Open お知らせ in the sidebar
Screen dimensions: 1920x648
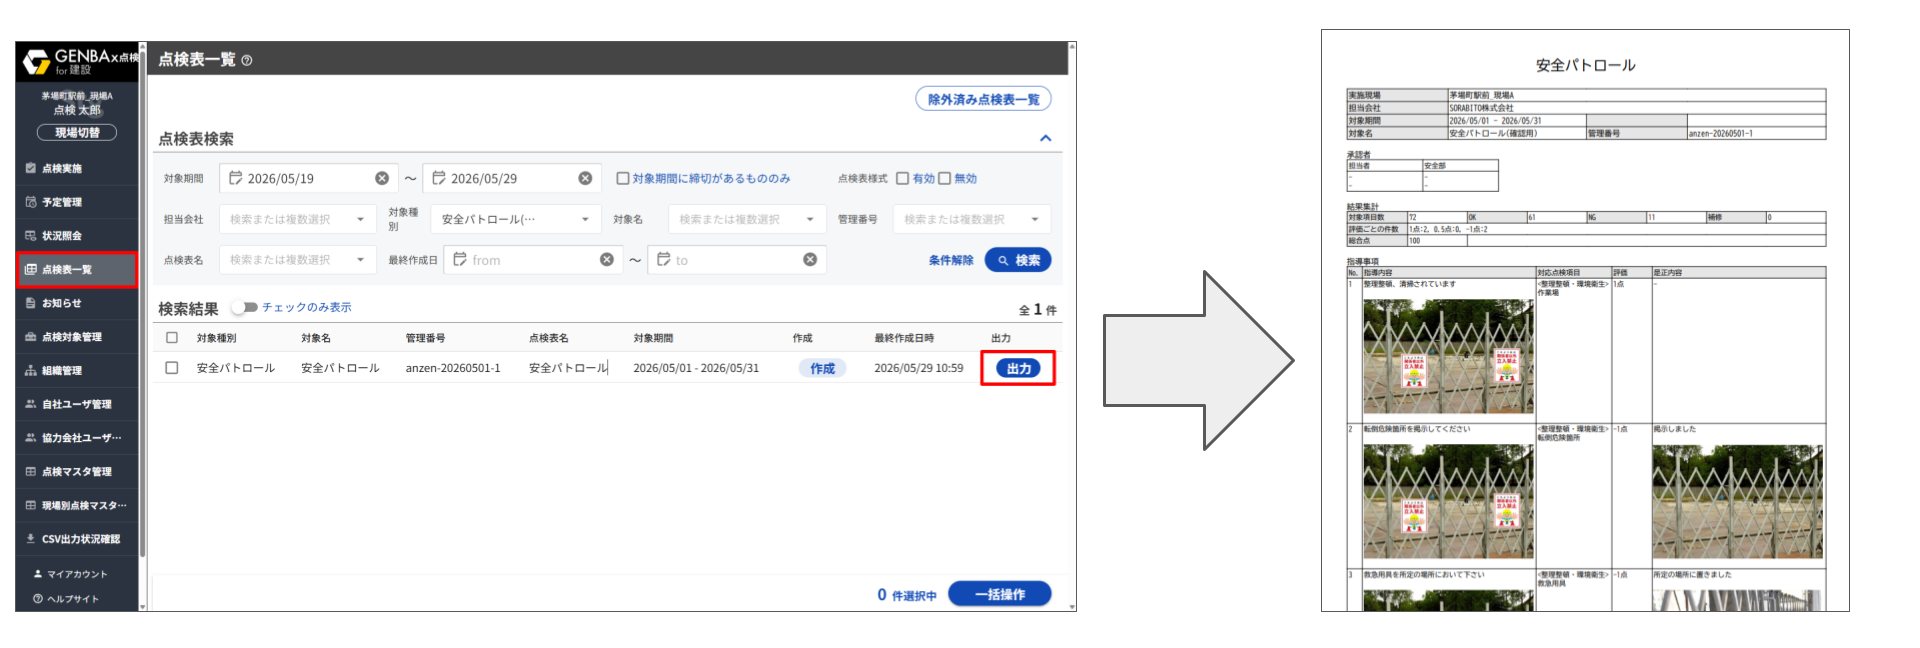pos(77,303)
